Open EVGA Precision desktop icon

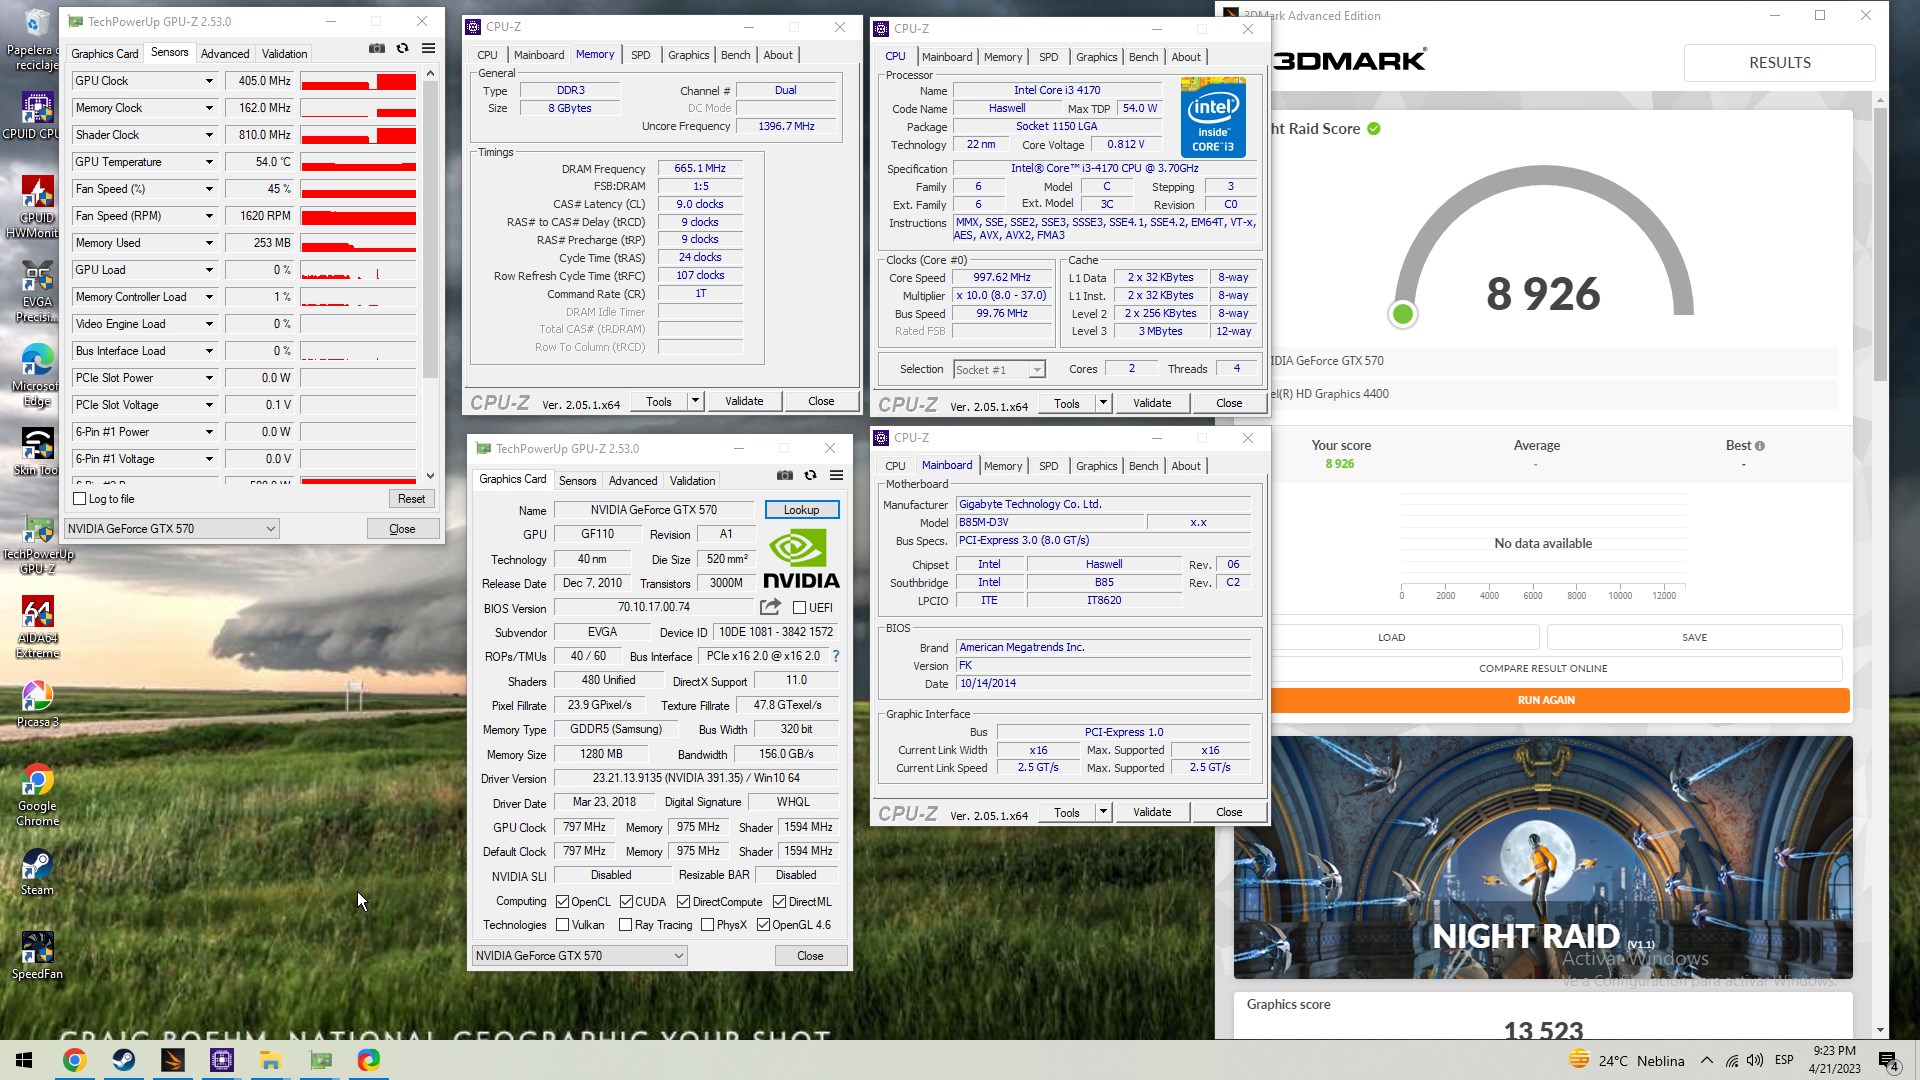click(38, 291)
